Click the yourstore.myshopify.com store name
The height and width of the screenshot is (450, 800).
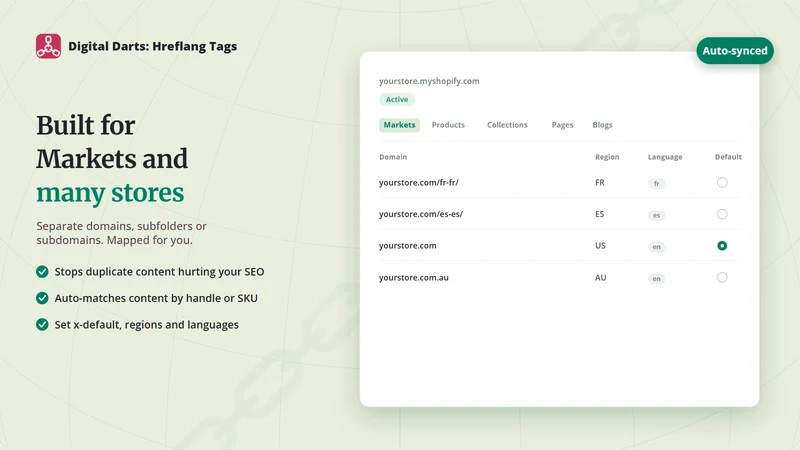click(x=429, y=81)
